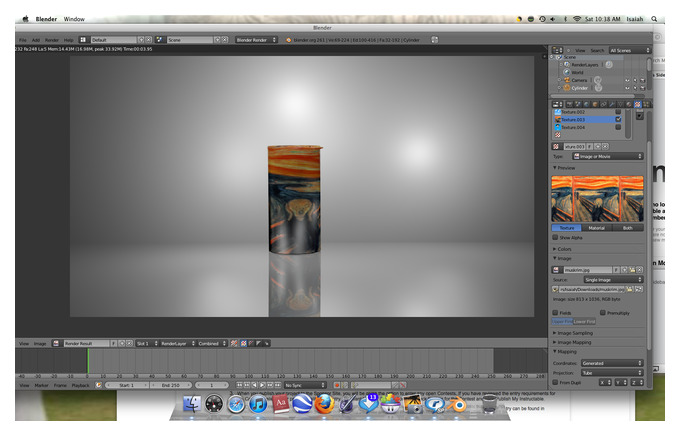Open the Coordinates dropdown 'Generated'
The width and height of the screenshot is (680, 436).
[x=611, y=363]
